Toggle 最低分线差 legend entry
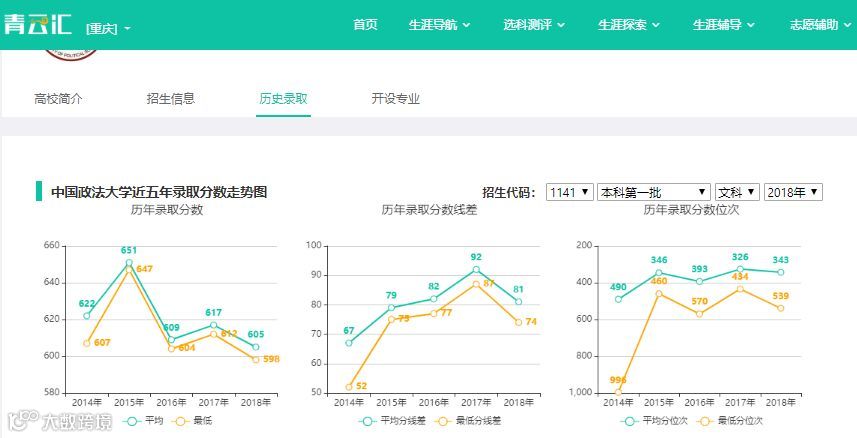 (x=468, y=421)
